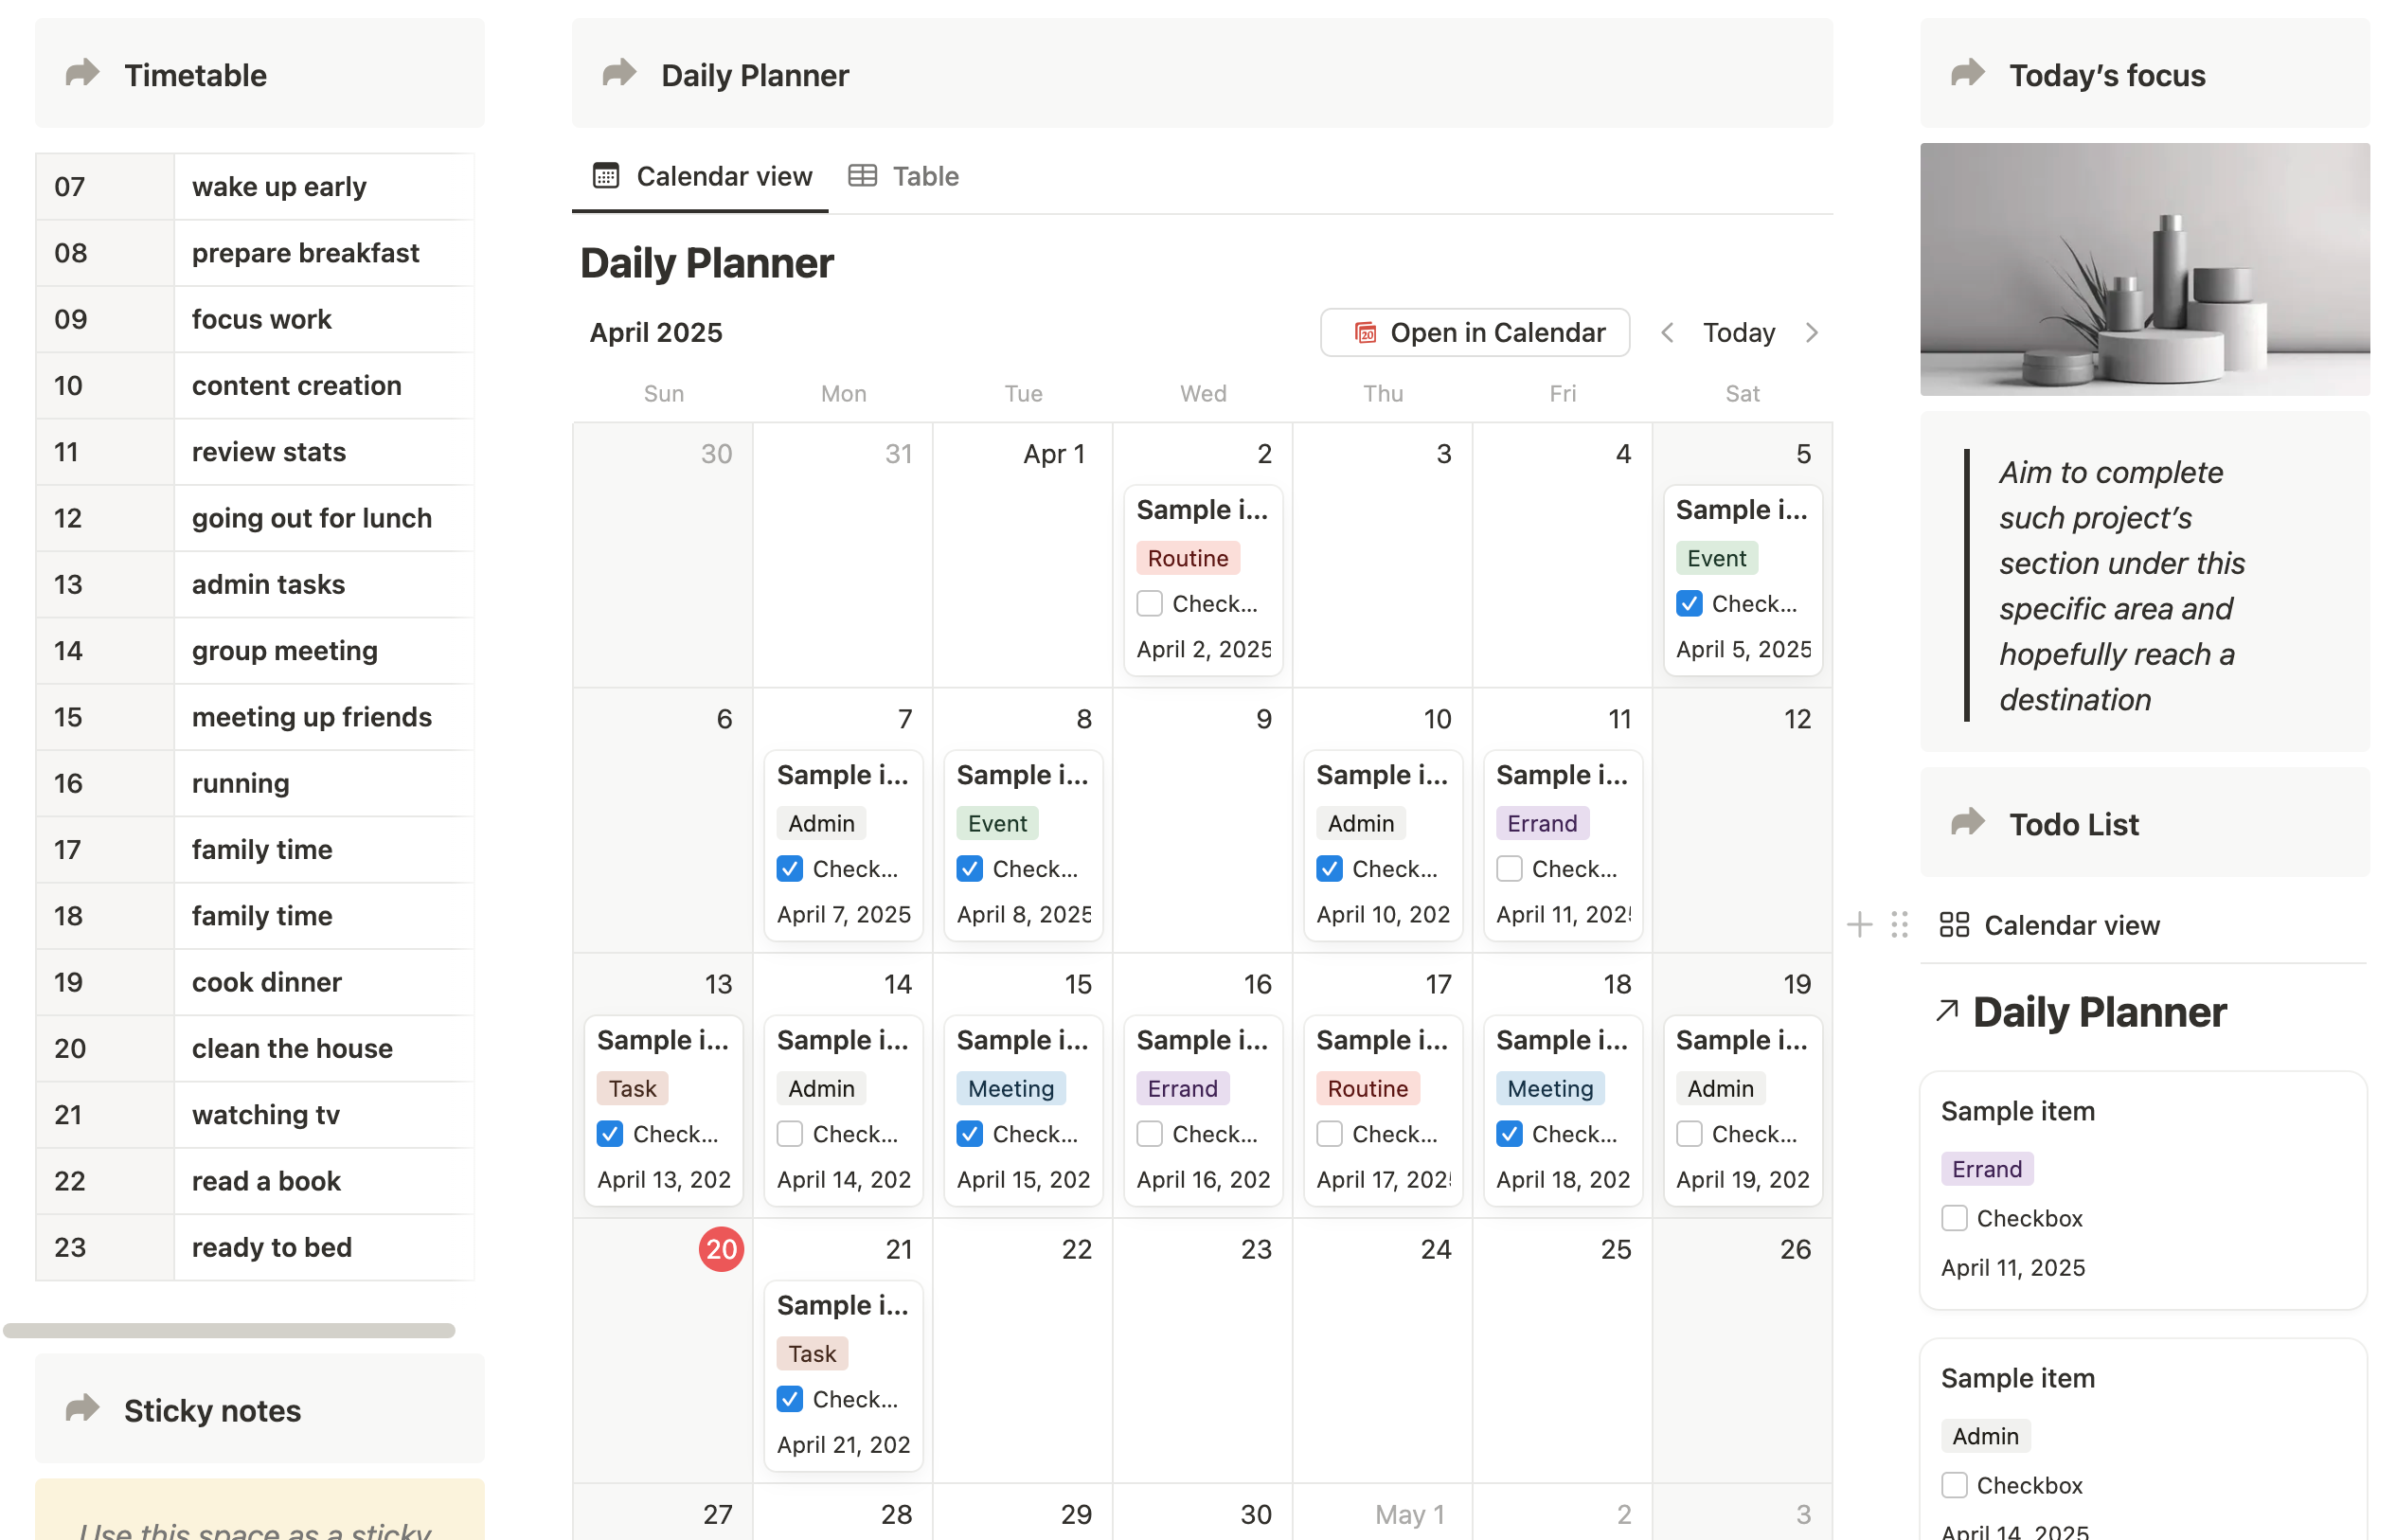The height and width of the screenshot is (1540, 2396).
Task: Click the plus icon beside Todo Calendar view
Action: (x=1859, y=925)
